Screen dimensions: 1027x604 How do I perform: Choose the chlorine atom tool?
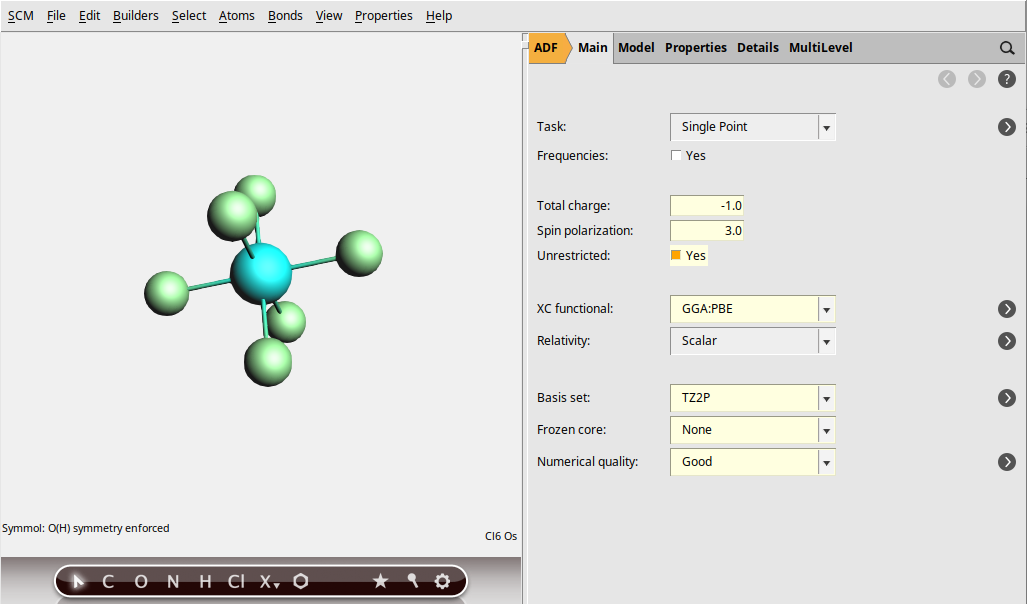pyautogui.click(x=236, y=581)
